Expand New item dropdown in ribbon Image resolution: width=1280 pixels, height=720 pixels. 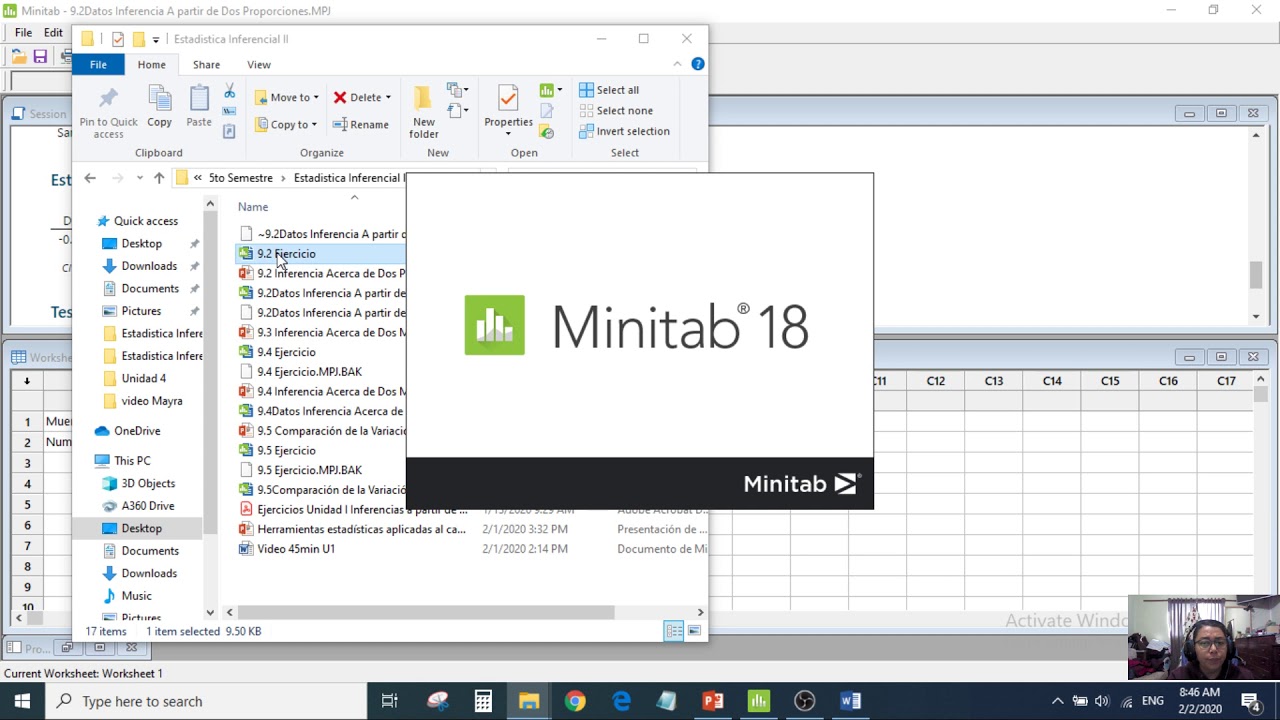pos(458,90)
